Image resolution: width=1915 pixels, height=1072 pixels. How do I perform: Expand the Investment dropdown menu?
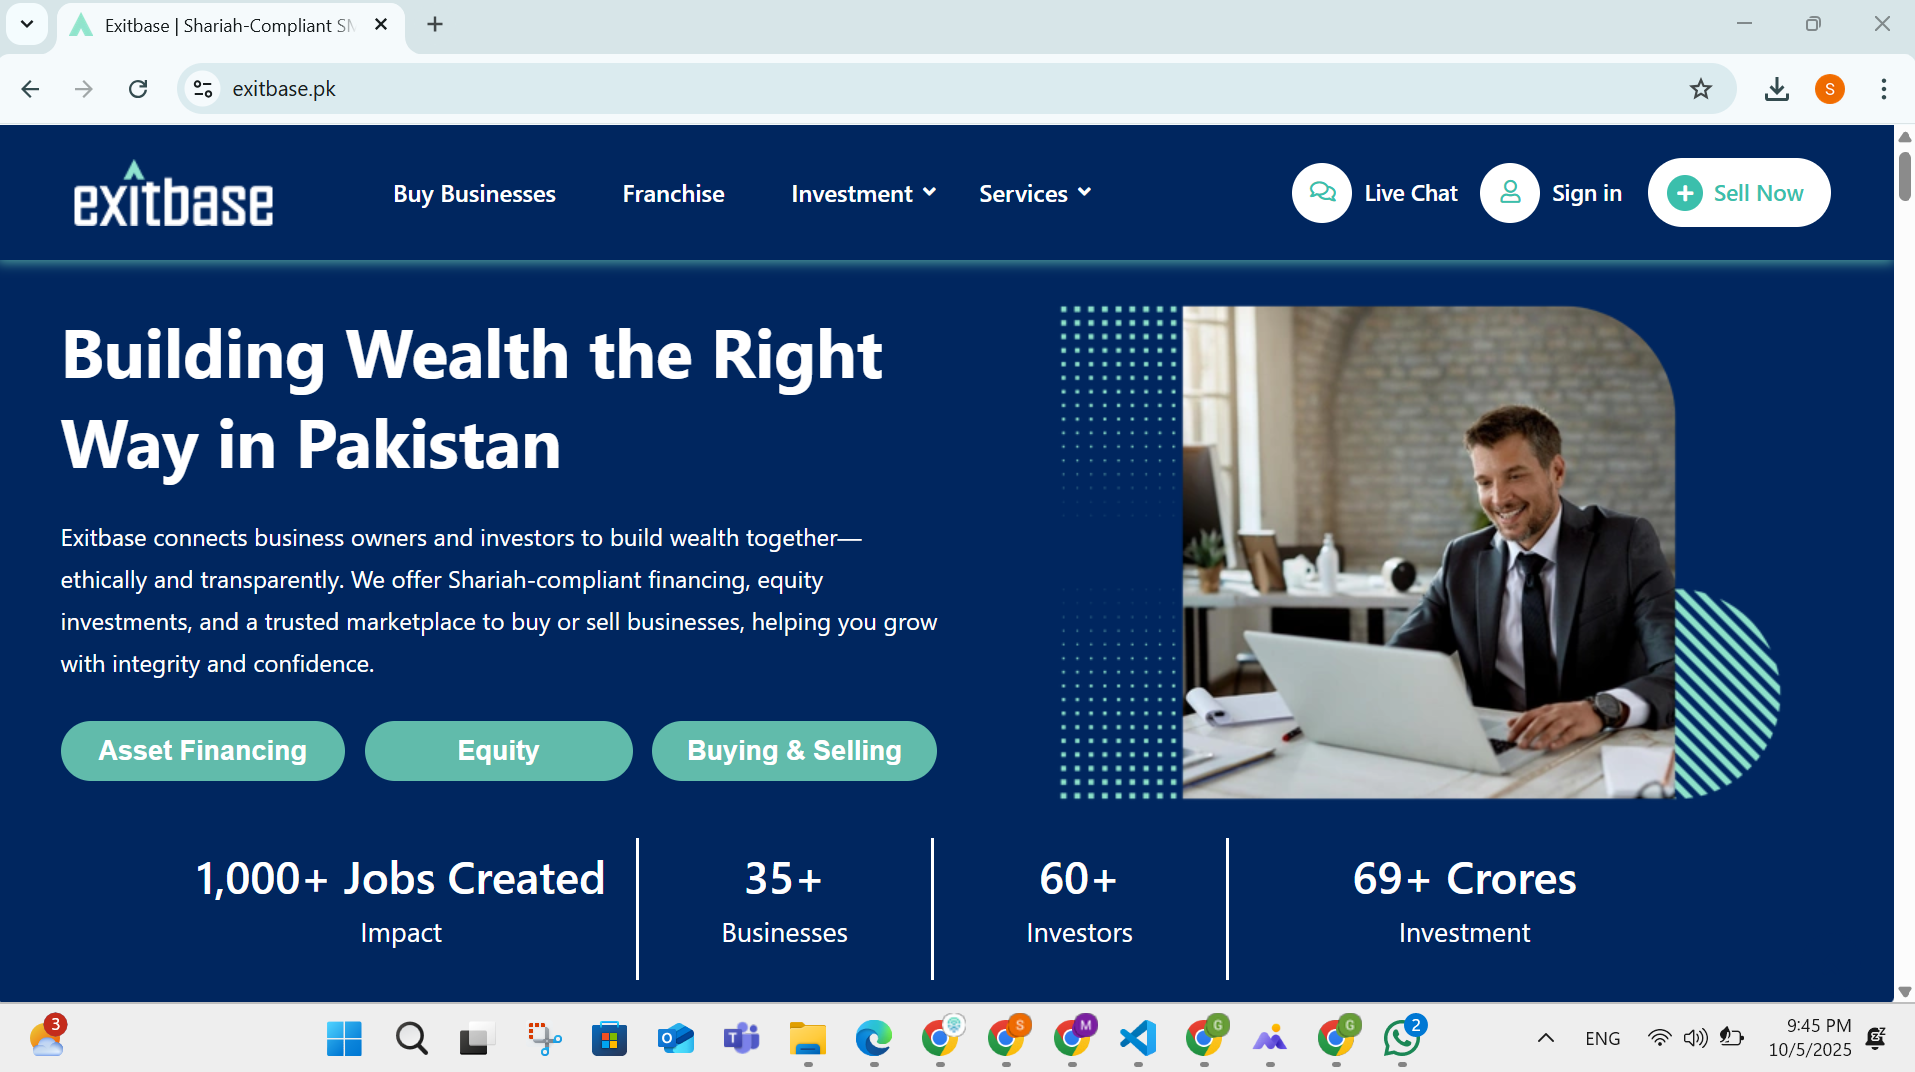click(x=862, y=193)
